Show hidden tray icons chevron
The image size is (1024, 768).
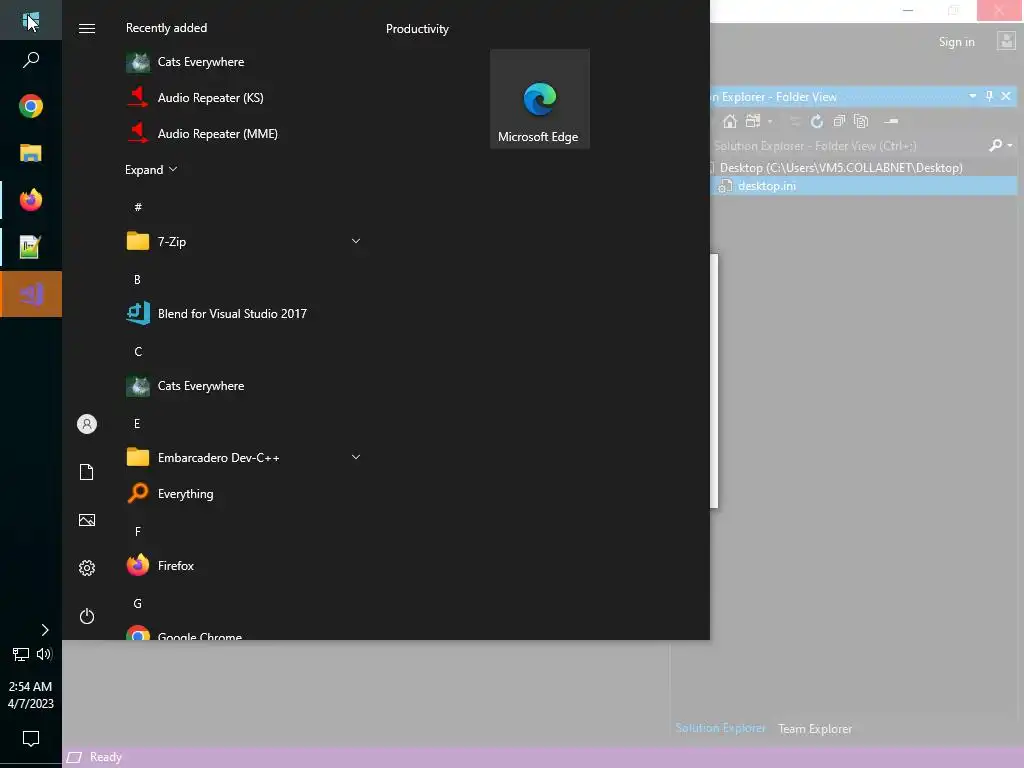pyautogui.click(x=44, y=630)
